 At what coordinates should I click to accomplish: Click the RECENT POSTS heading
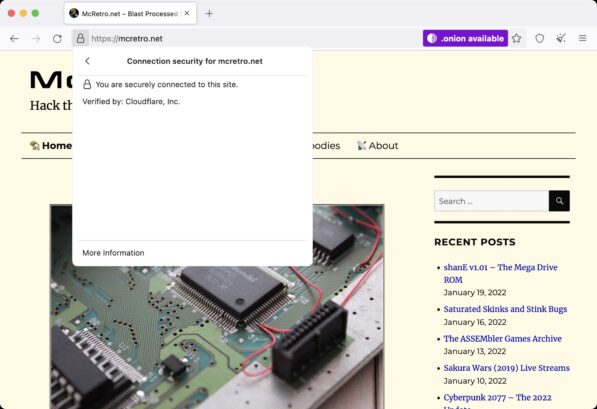475,242
